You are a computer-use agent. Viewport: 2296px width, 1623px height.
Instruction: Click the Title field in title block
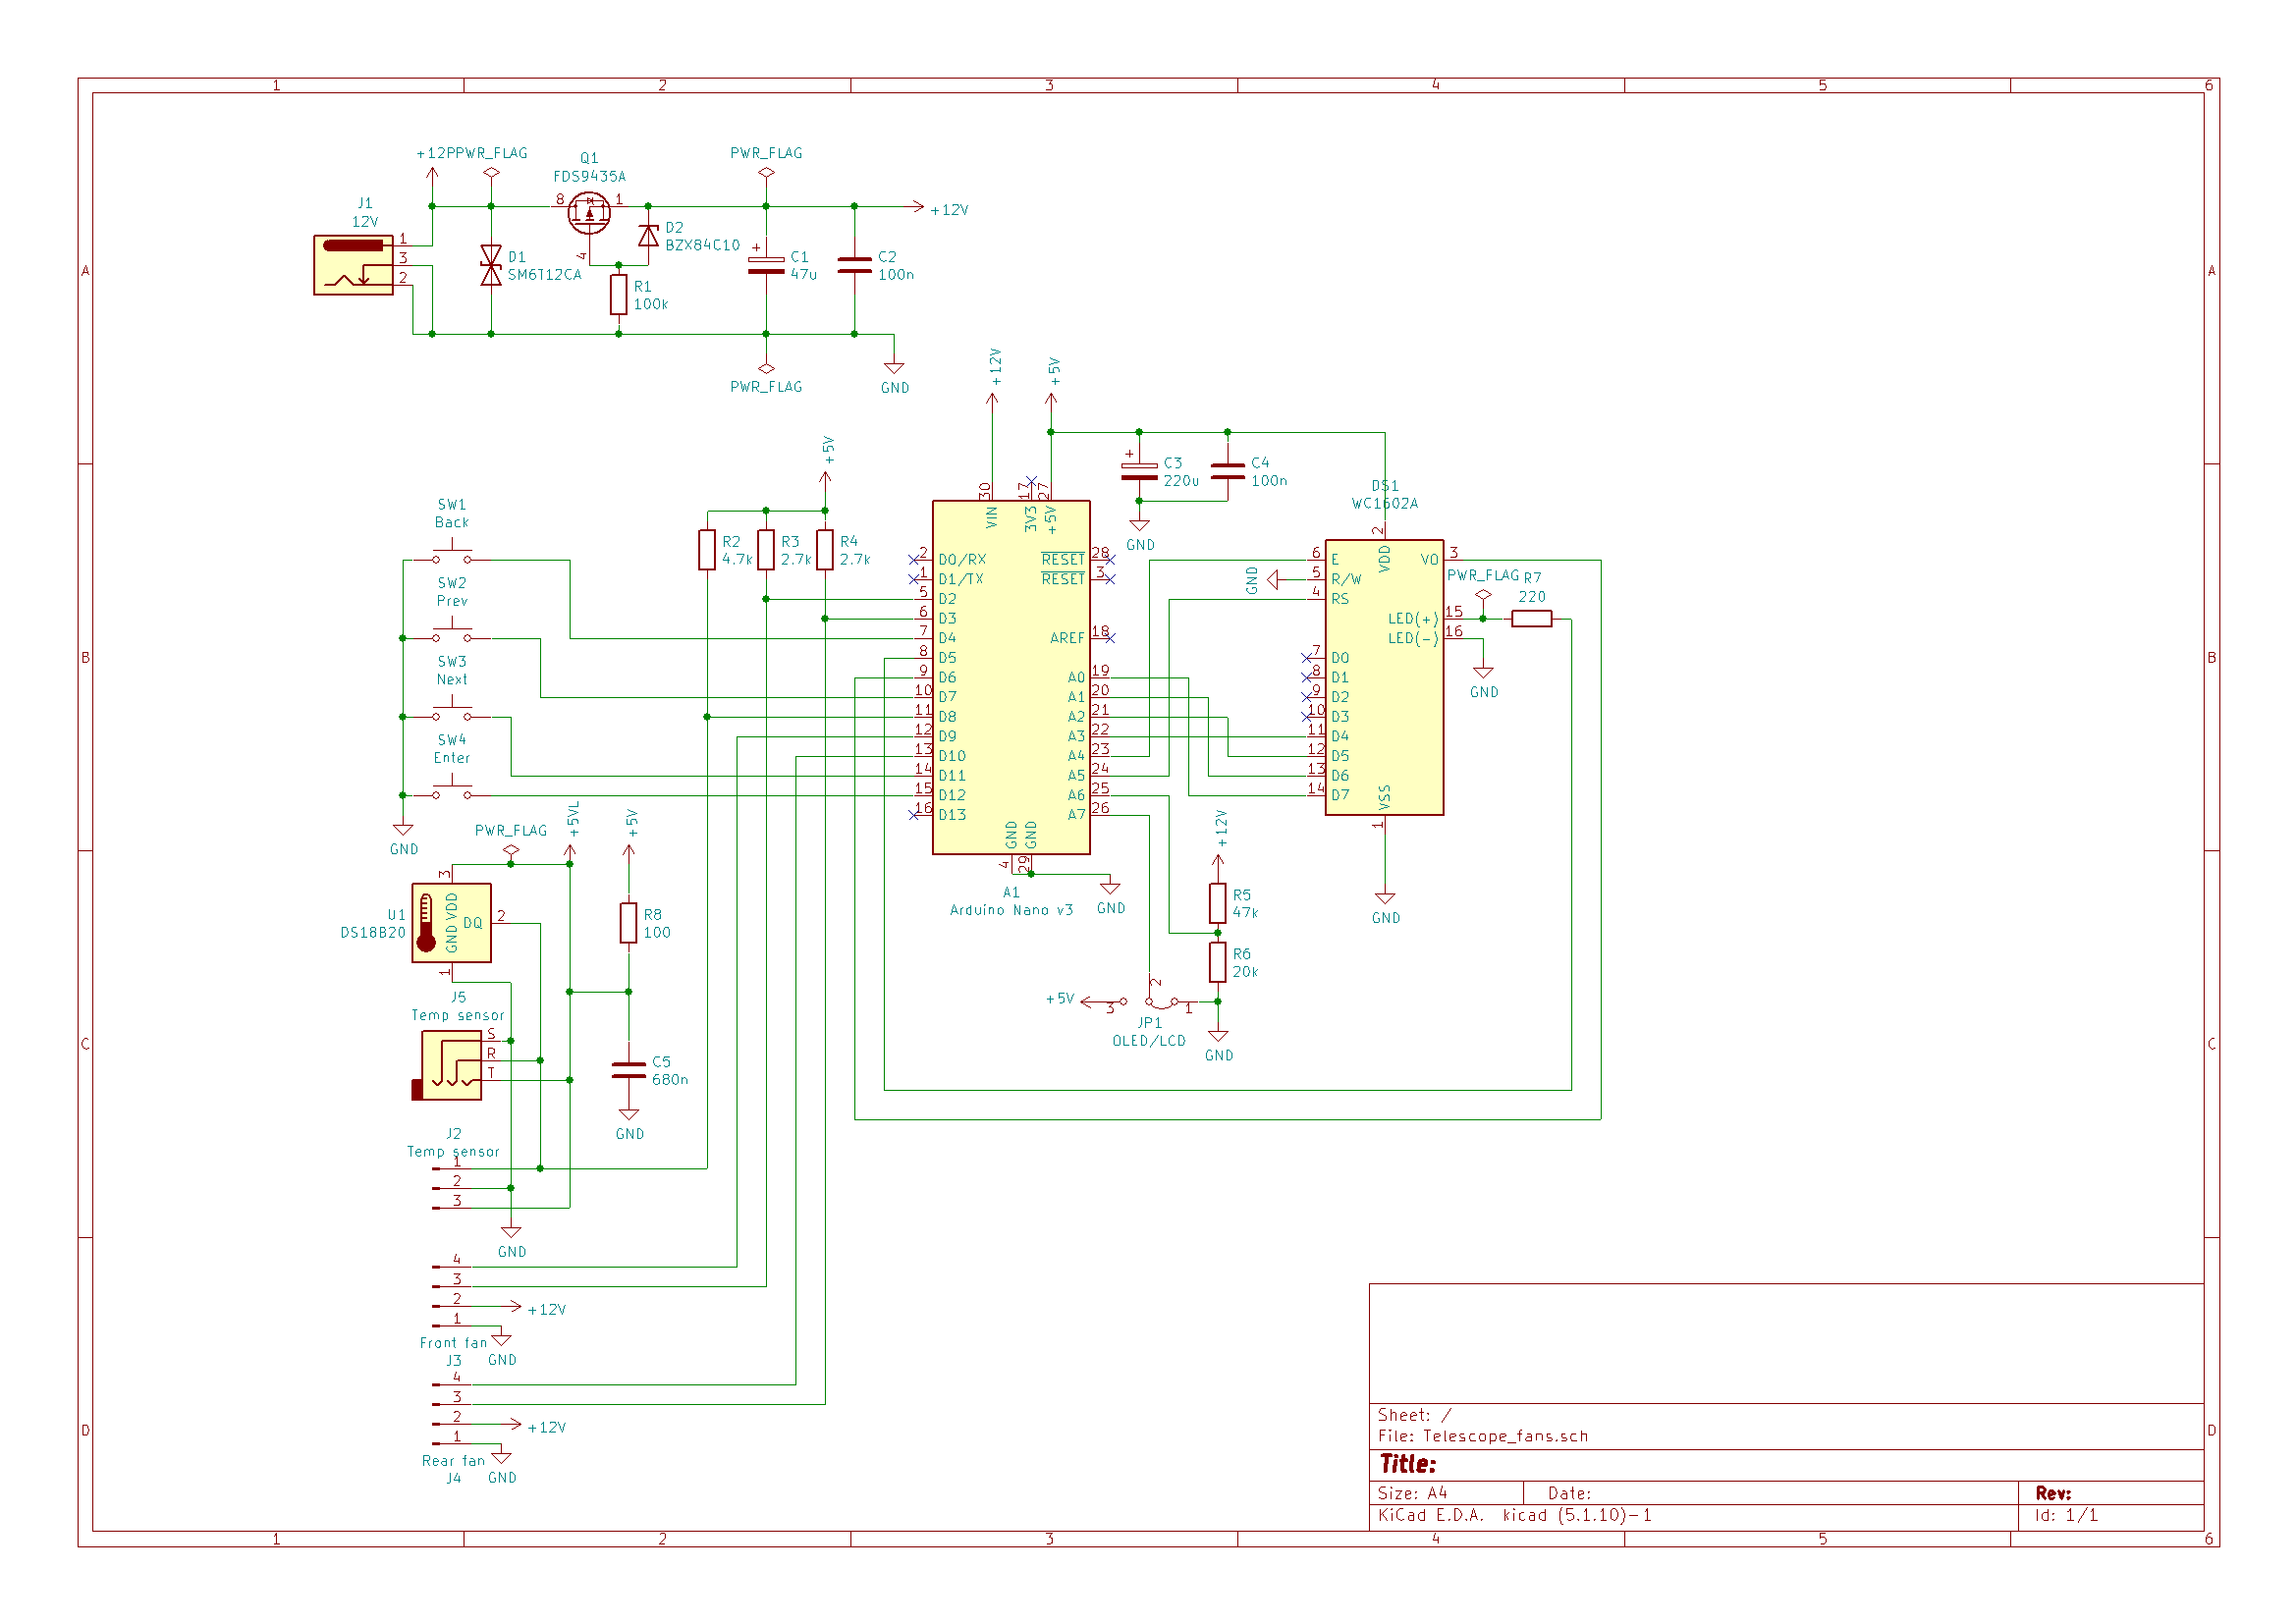tap(1407, 1464)
